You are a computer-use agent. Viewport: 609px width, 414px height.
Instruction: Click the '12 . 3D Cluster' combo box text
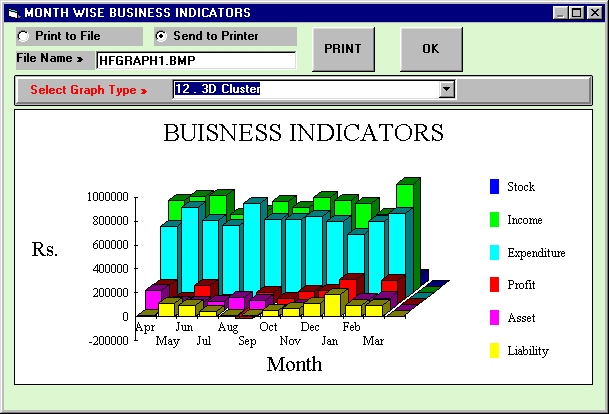pos(217,89)
